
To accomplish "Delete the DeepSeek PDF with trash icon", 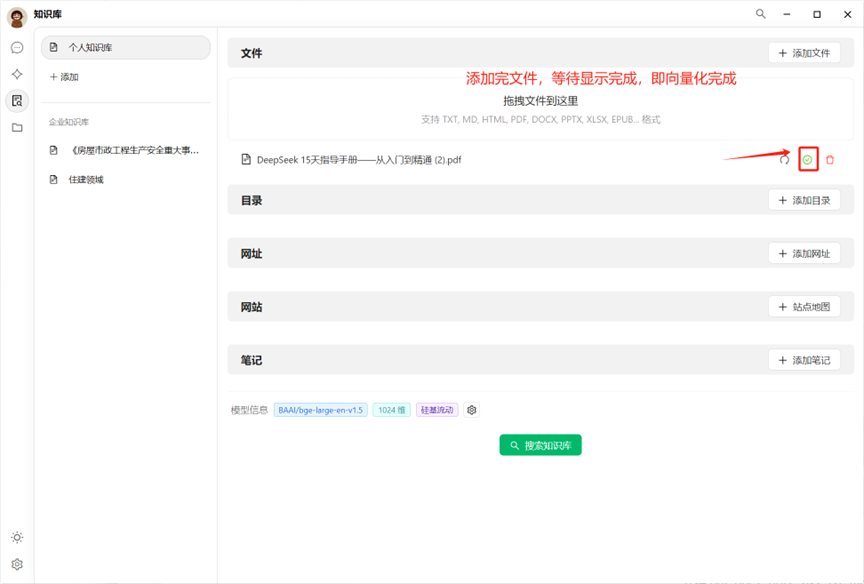I will pos(830,160).
